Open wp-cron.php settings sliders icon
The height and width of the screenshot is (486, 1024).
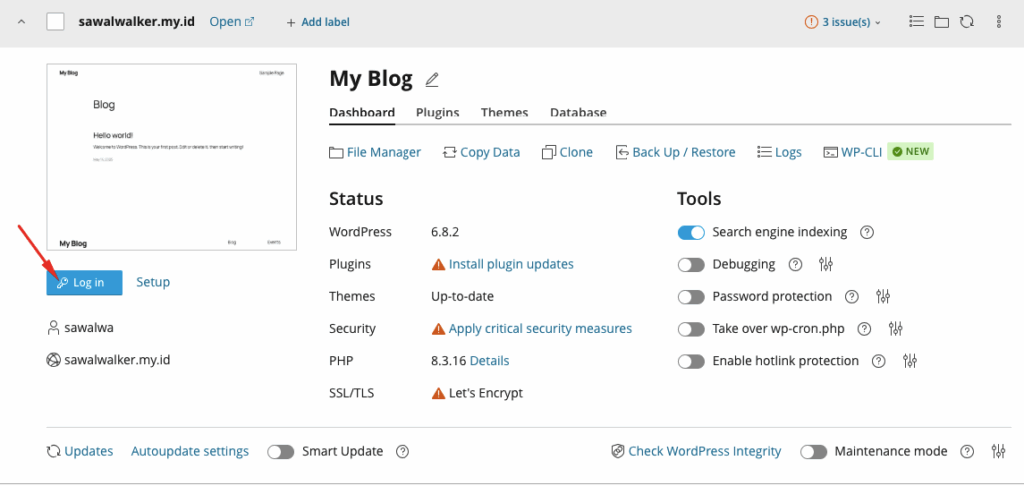[895, 329]
